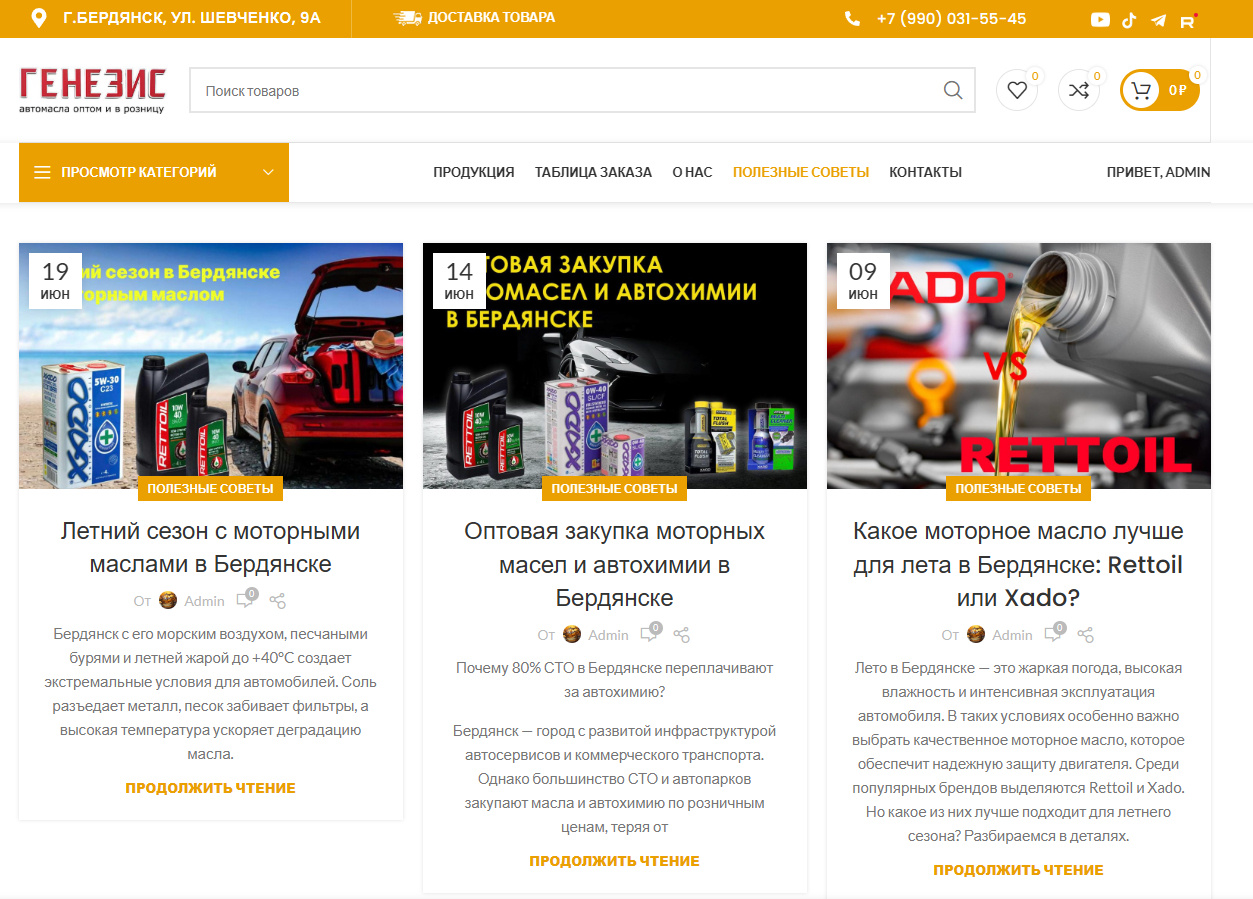Click Продолжить чтение for Rettoil или Xado post
The image size is (1253, 899).
pos(1019,870)
